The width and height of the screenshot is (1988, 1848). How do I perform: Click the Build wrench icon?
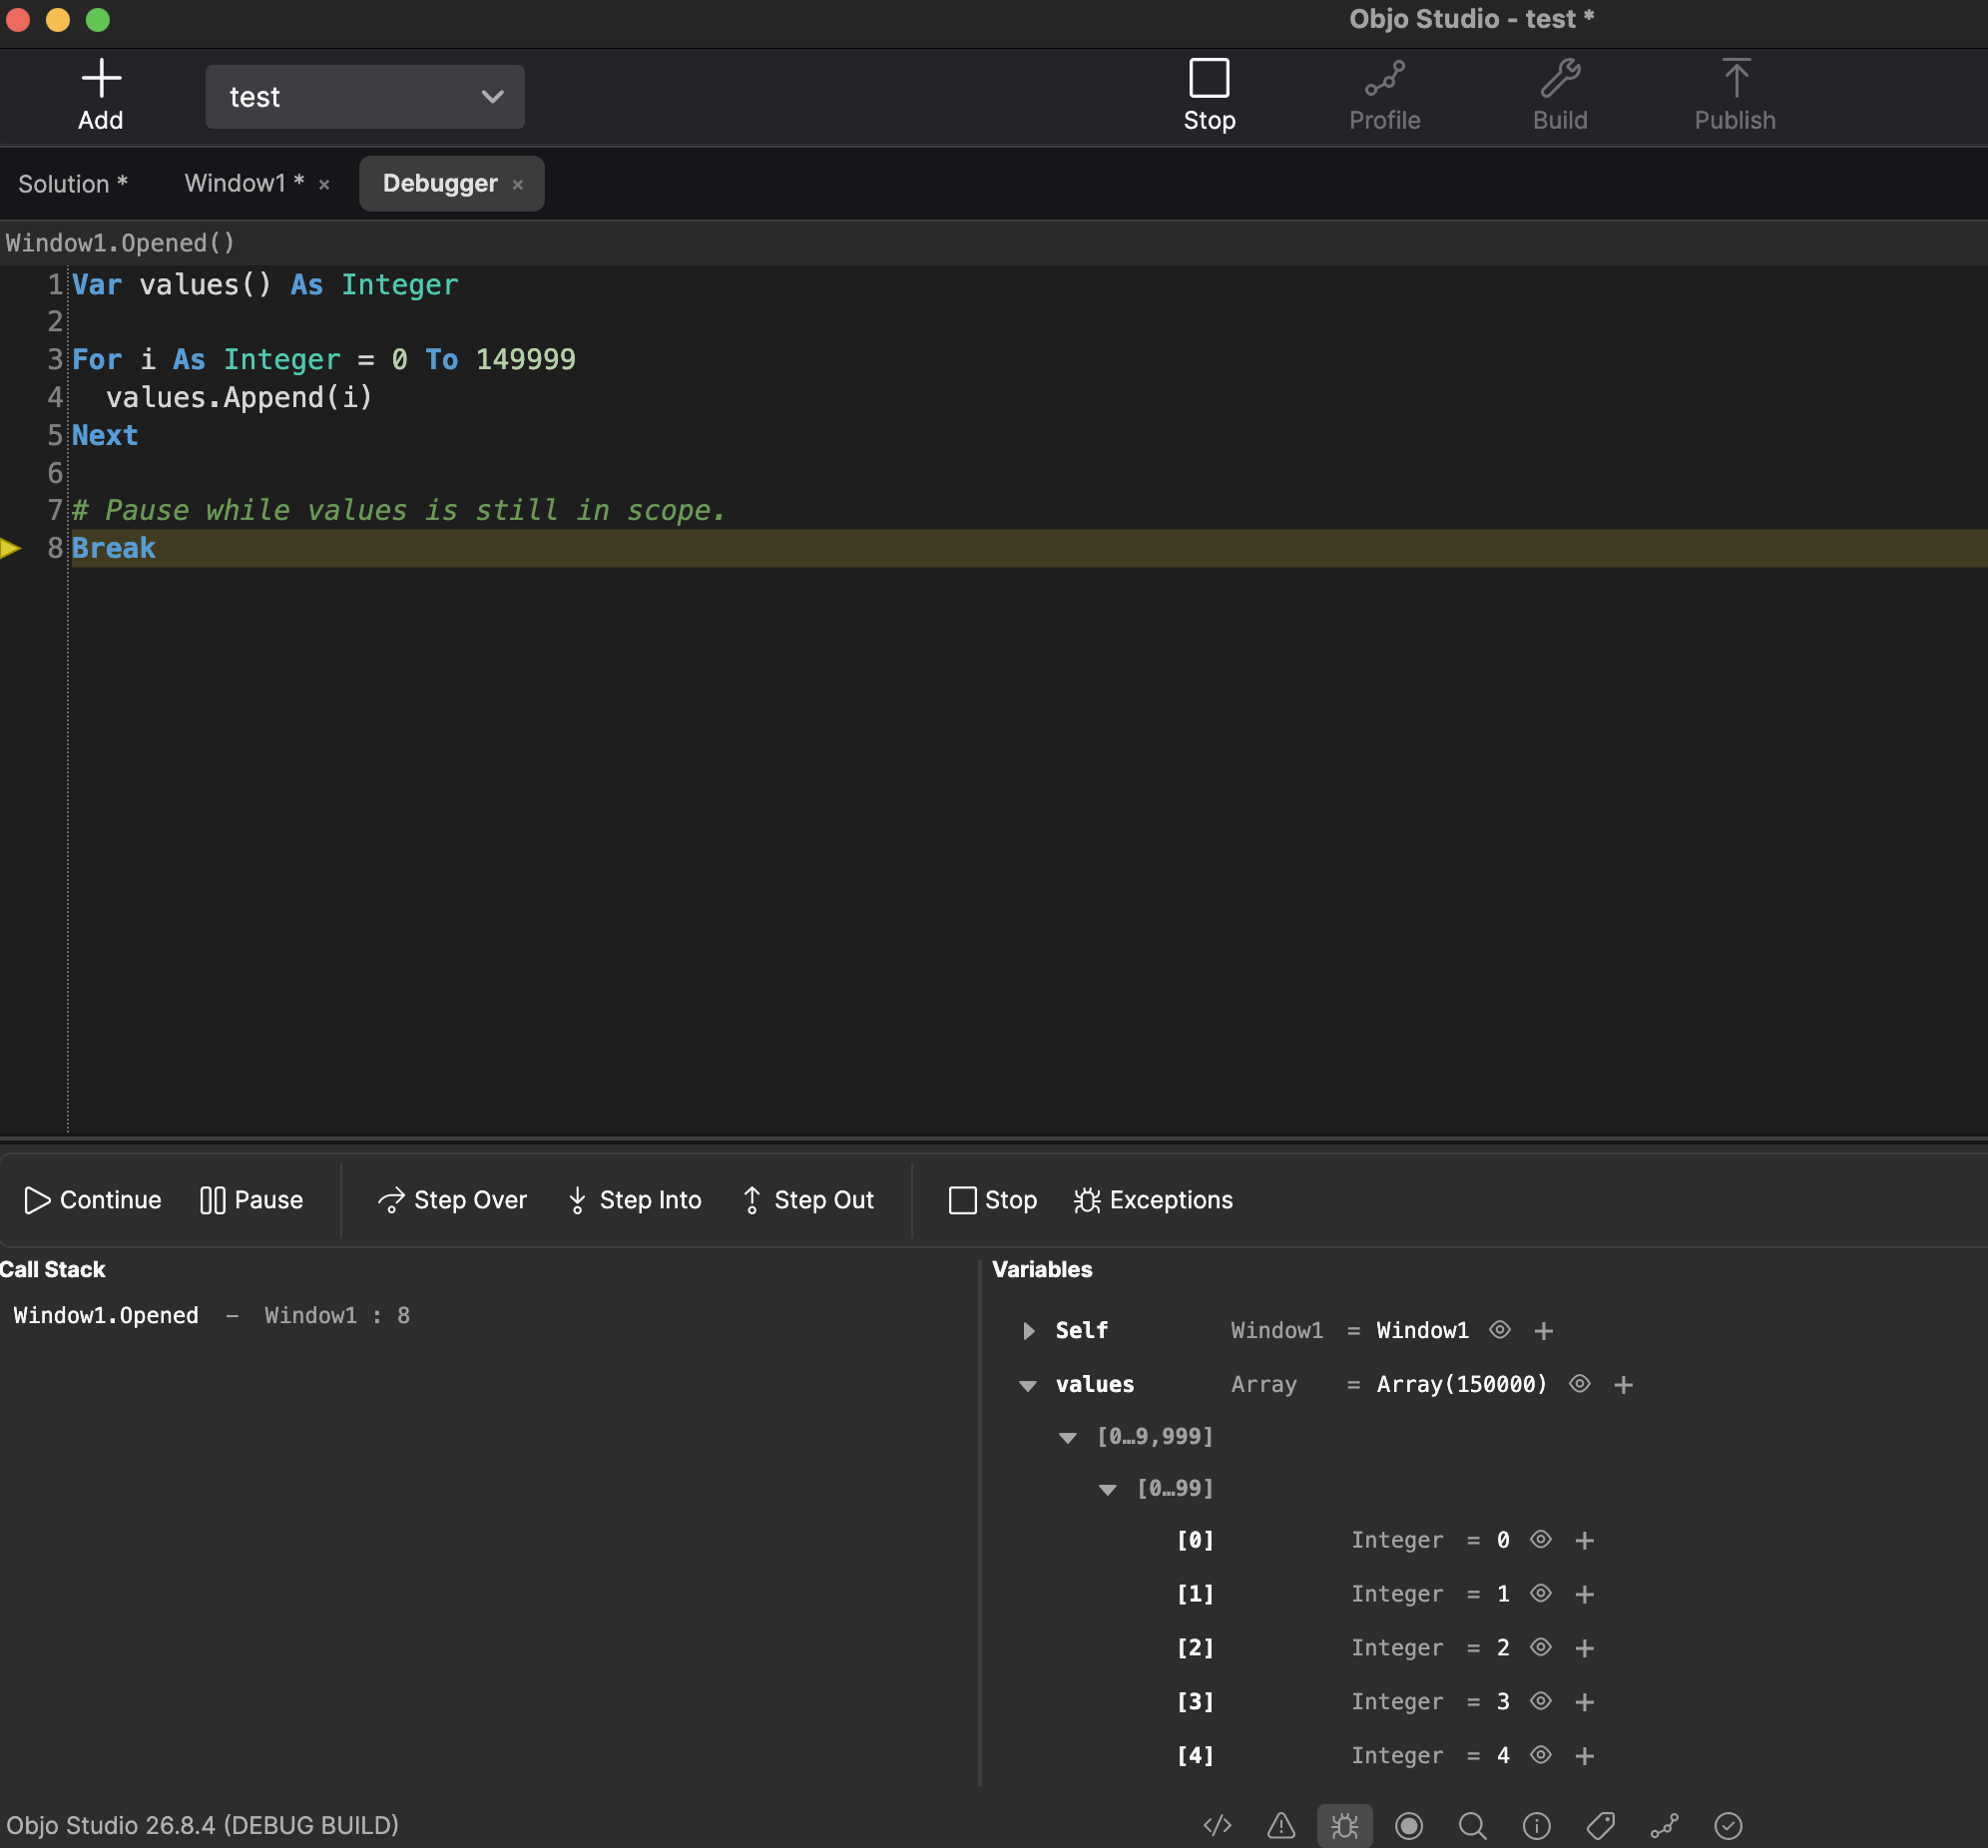(1560, 79)
